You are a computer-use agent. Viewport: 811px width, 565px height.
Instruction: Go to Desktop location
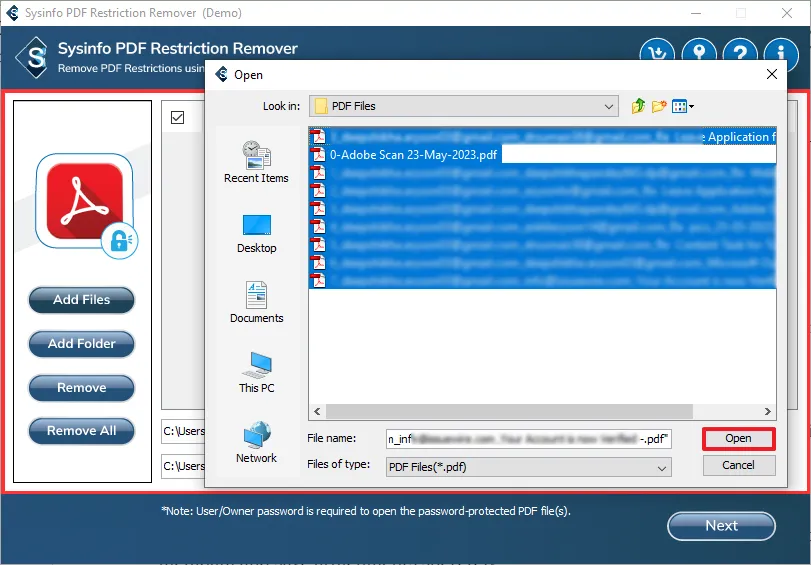[256, 233]
